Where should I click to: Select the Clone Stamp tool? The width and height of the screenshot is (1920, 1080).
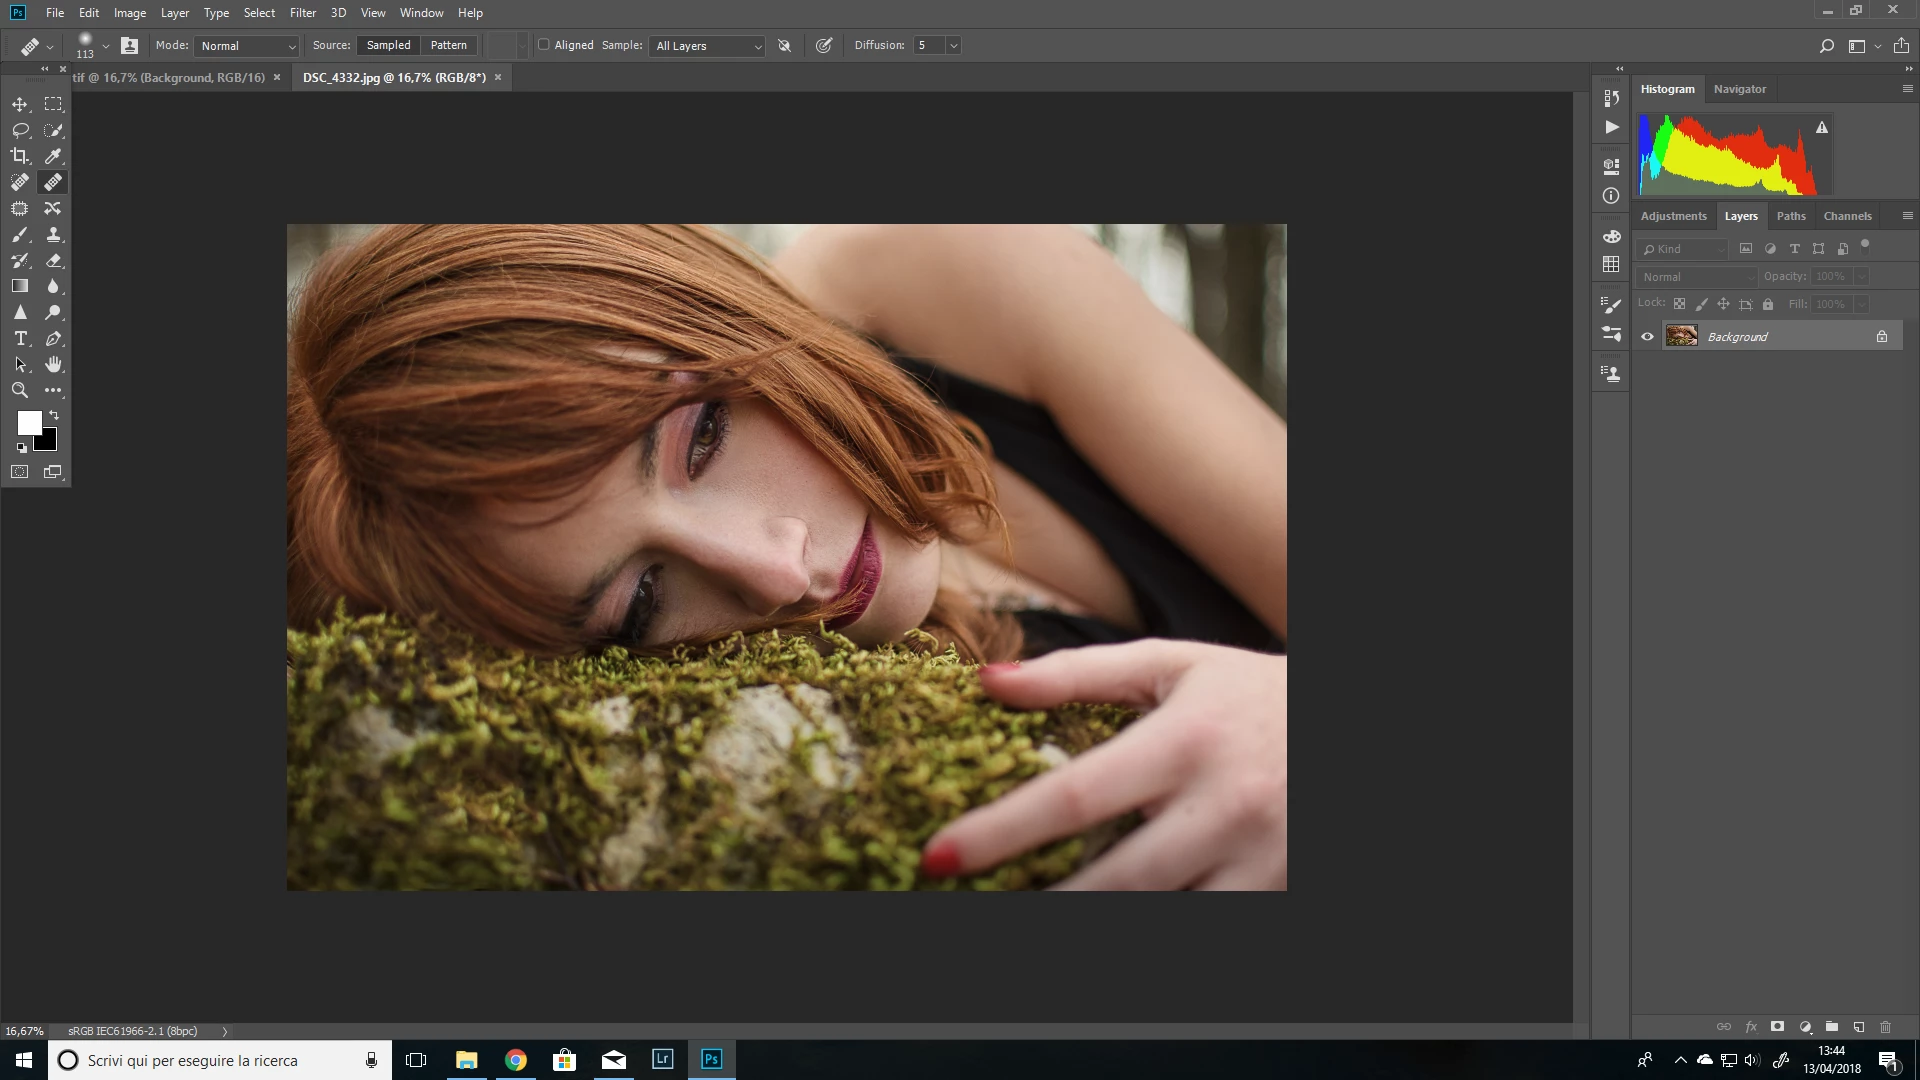[x=53, y=234]
